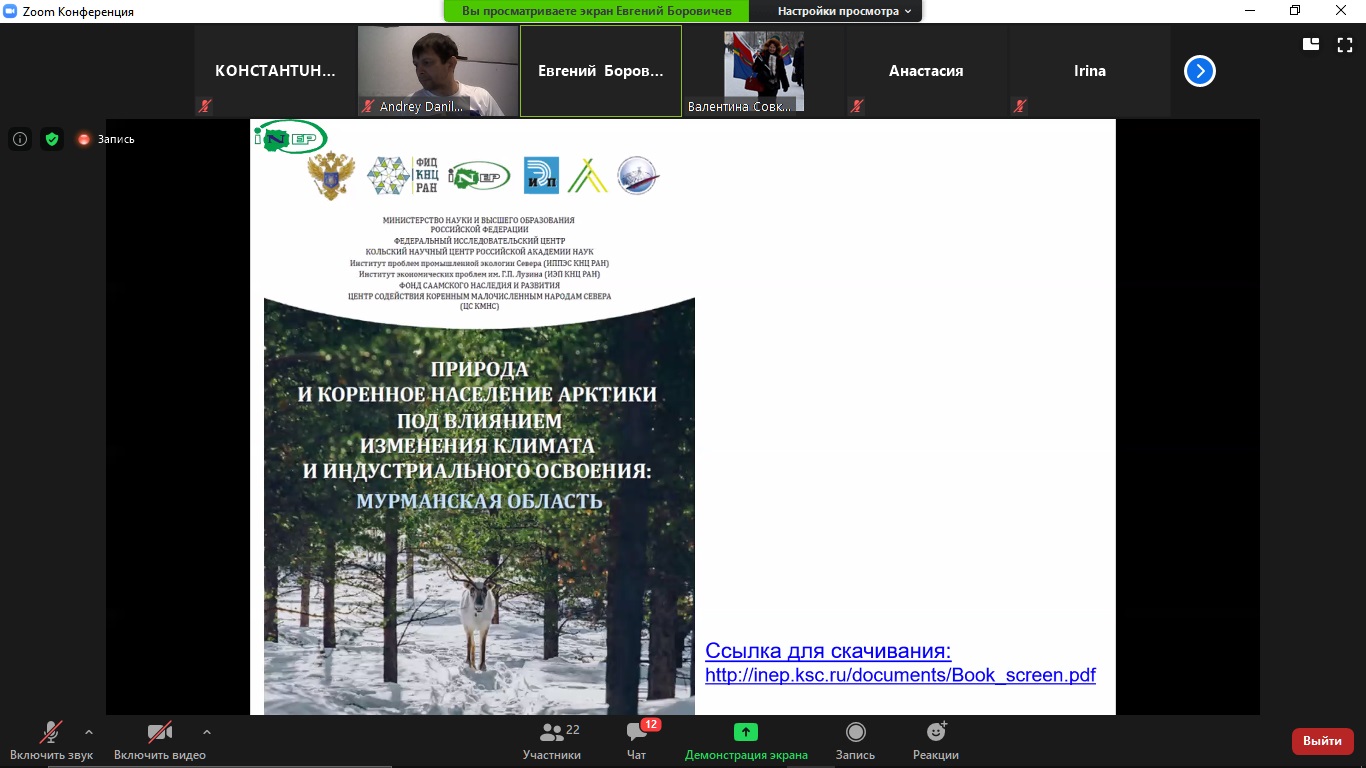Screen dimensions: 1366x768
Task: Click the small INEP logo in logo row
Action: (479, 176)
